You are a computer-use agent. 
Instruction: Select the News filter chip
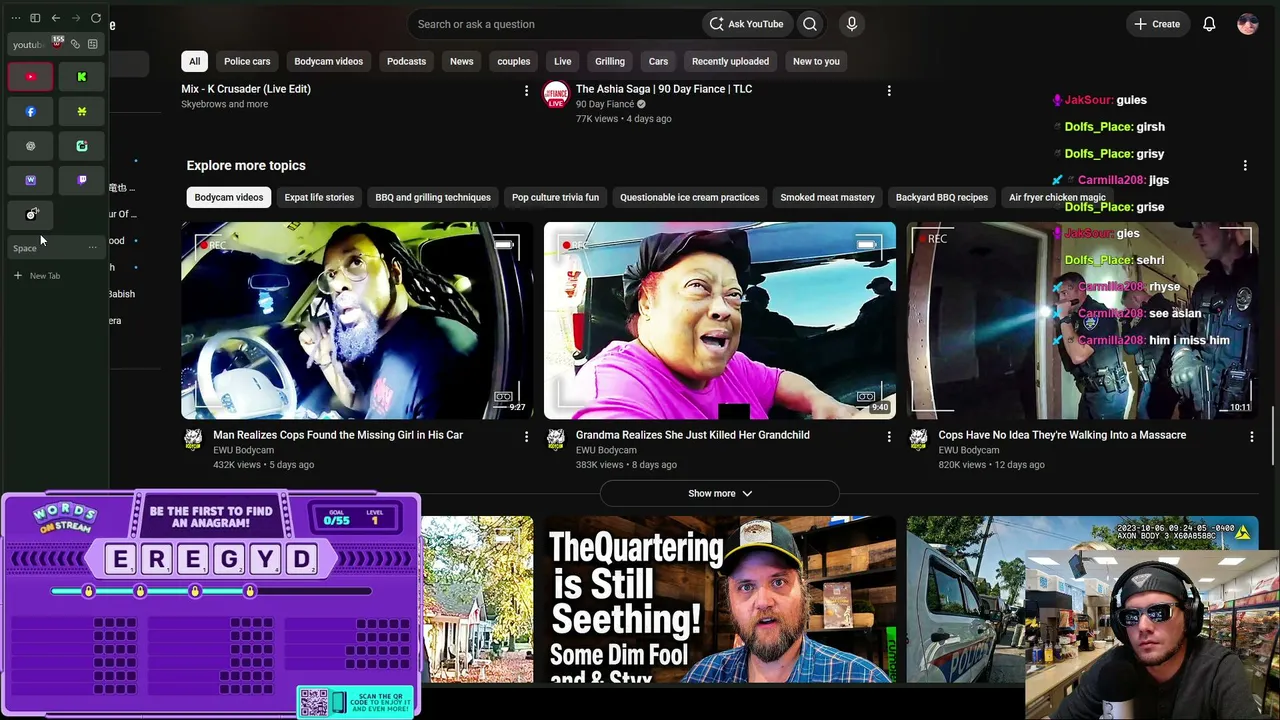coord(461,61)
